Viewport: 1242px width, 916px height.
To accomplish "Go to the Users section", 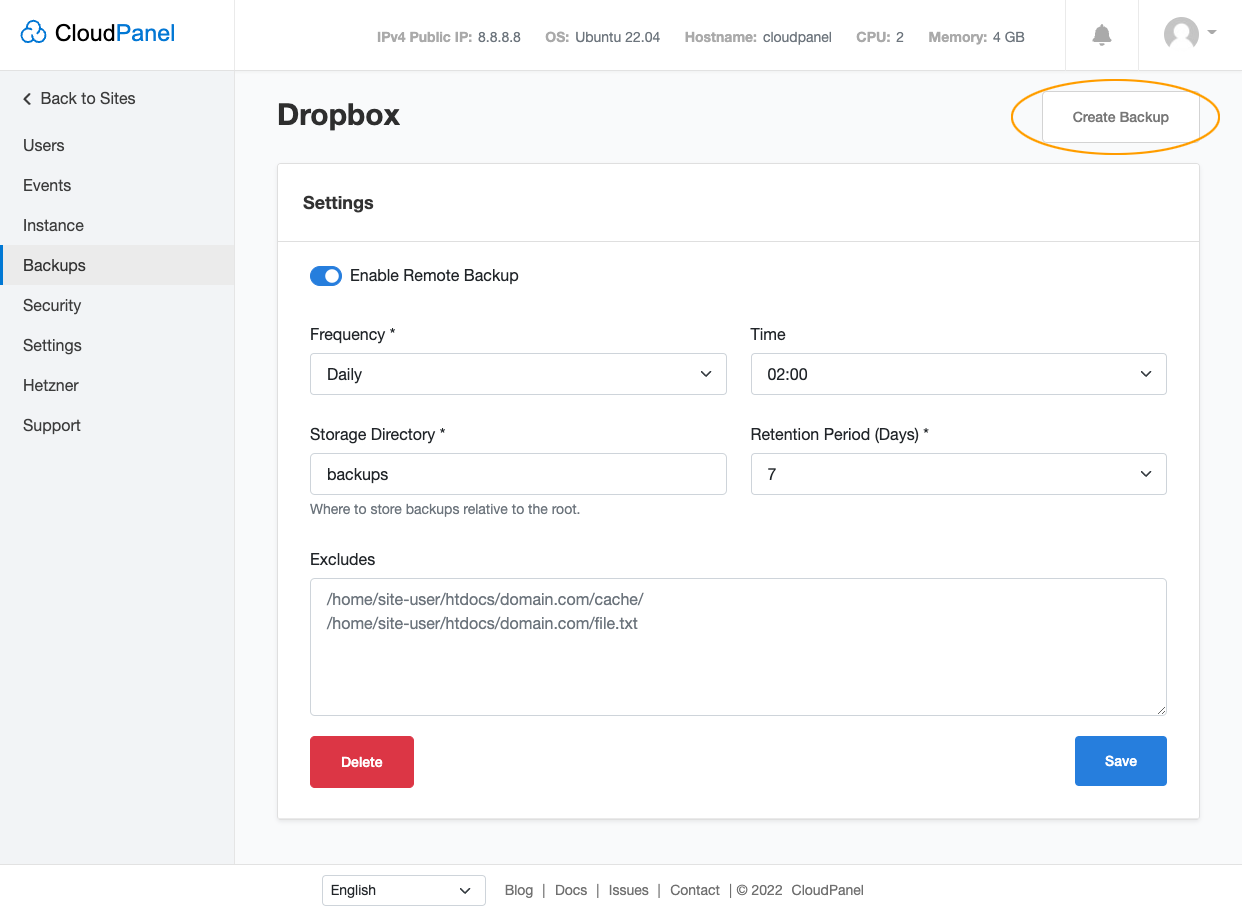I will 43,145.
